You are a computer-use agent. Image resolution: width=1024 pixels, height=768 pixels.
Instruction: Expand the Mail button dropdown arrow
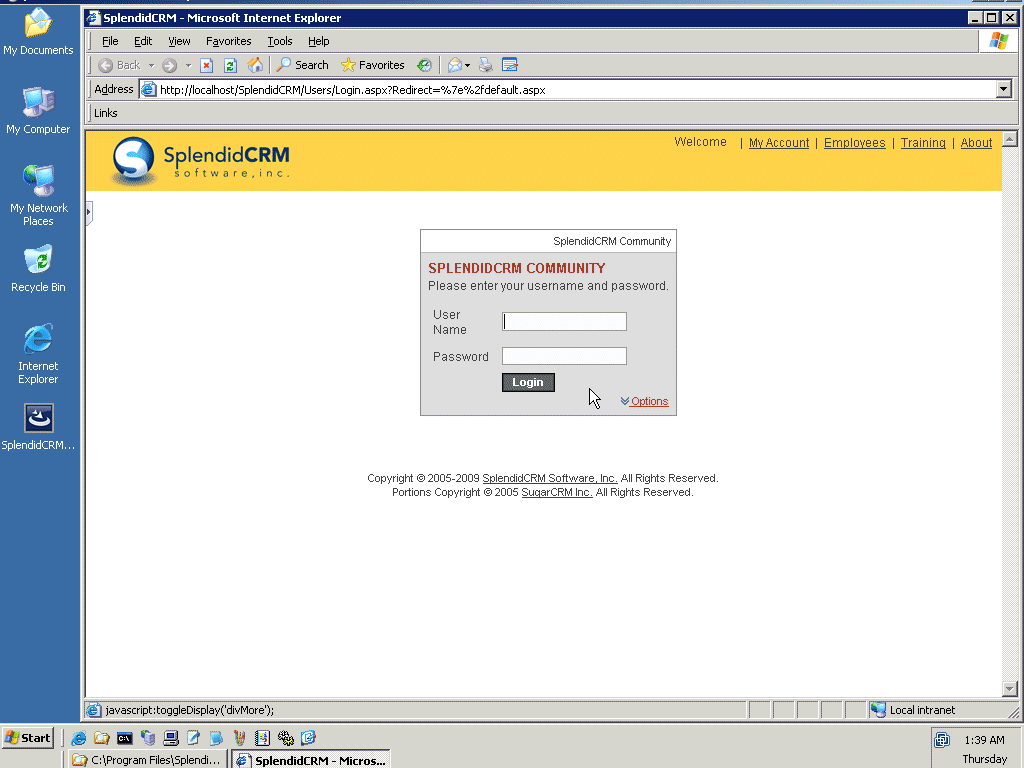click(467, 66)
